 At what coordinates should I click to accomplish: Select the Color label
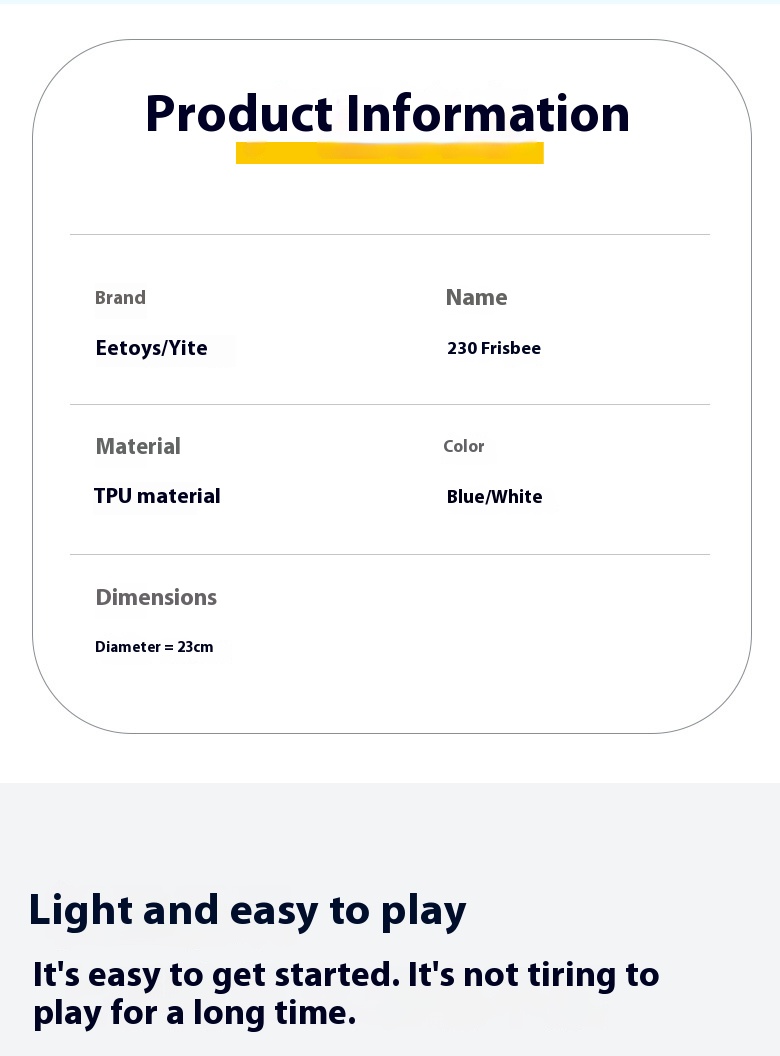tap(464, 447)
